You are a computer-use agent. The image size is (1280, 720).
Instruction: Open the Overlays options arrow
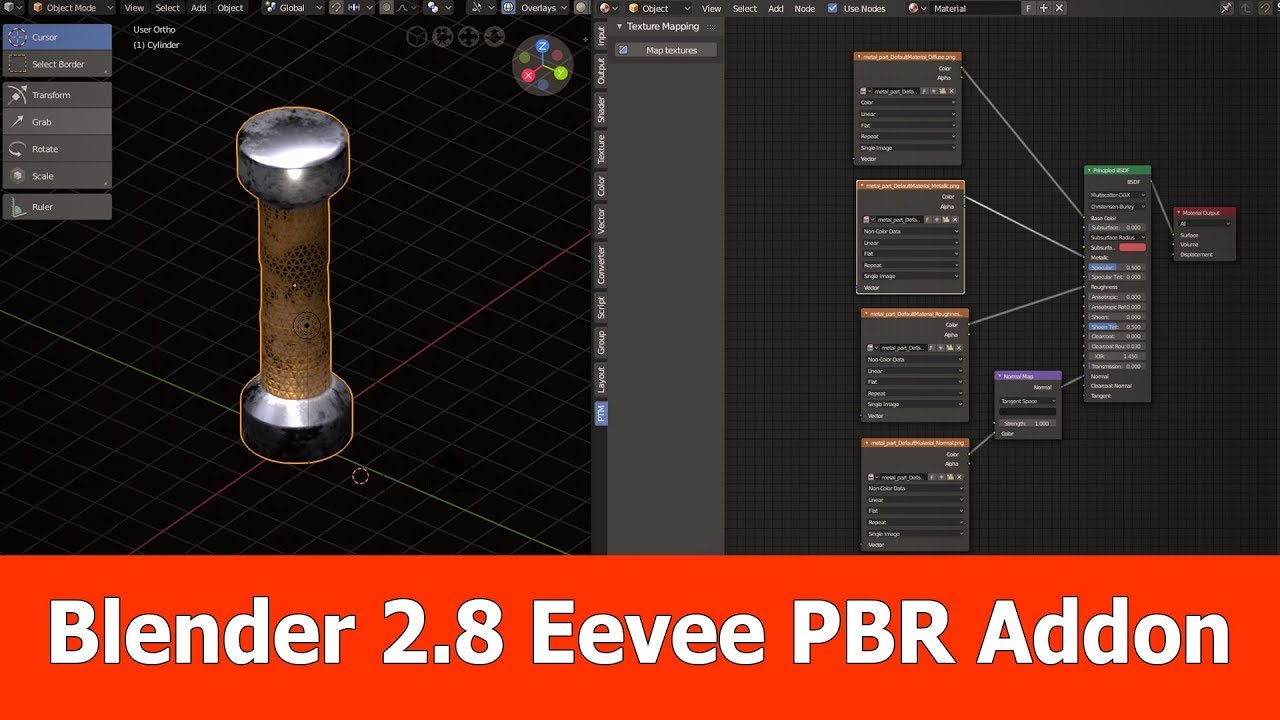(563, 8)
